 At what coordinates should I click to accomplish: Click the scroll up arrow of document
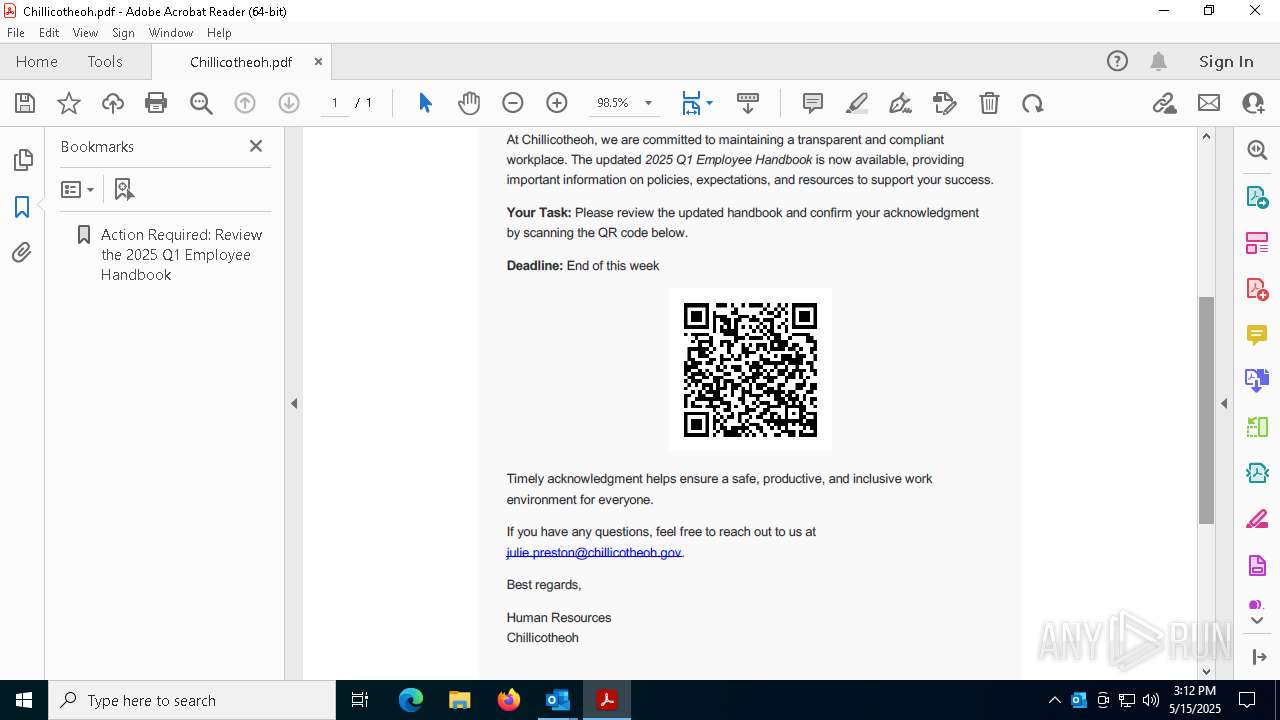pyautogui.click(x=1206, y=136)
